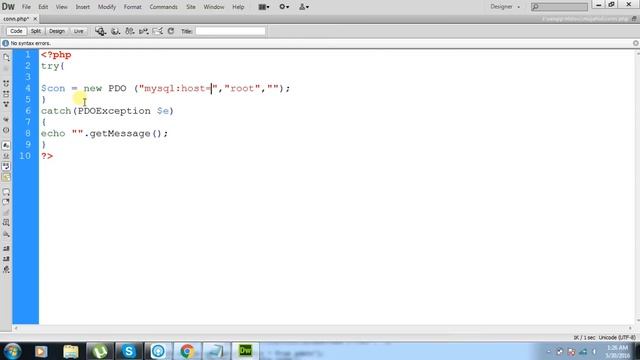Open the Insert menu
640x360 pixels.
pos(82,7)
